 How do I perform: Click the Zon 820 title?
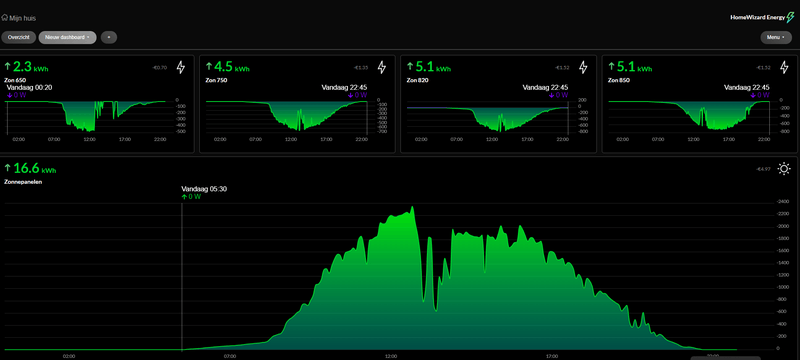[417, 80]
